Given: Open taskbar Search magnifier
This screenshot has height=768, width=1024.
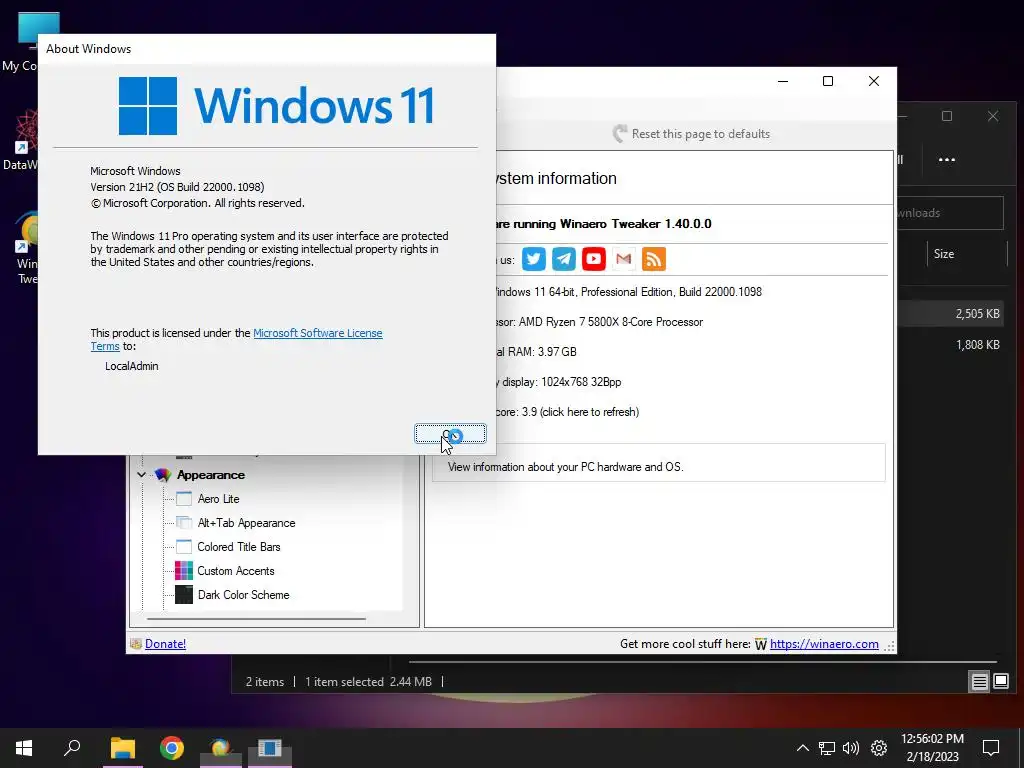Looking at the screenshot, I should 72,748.
